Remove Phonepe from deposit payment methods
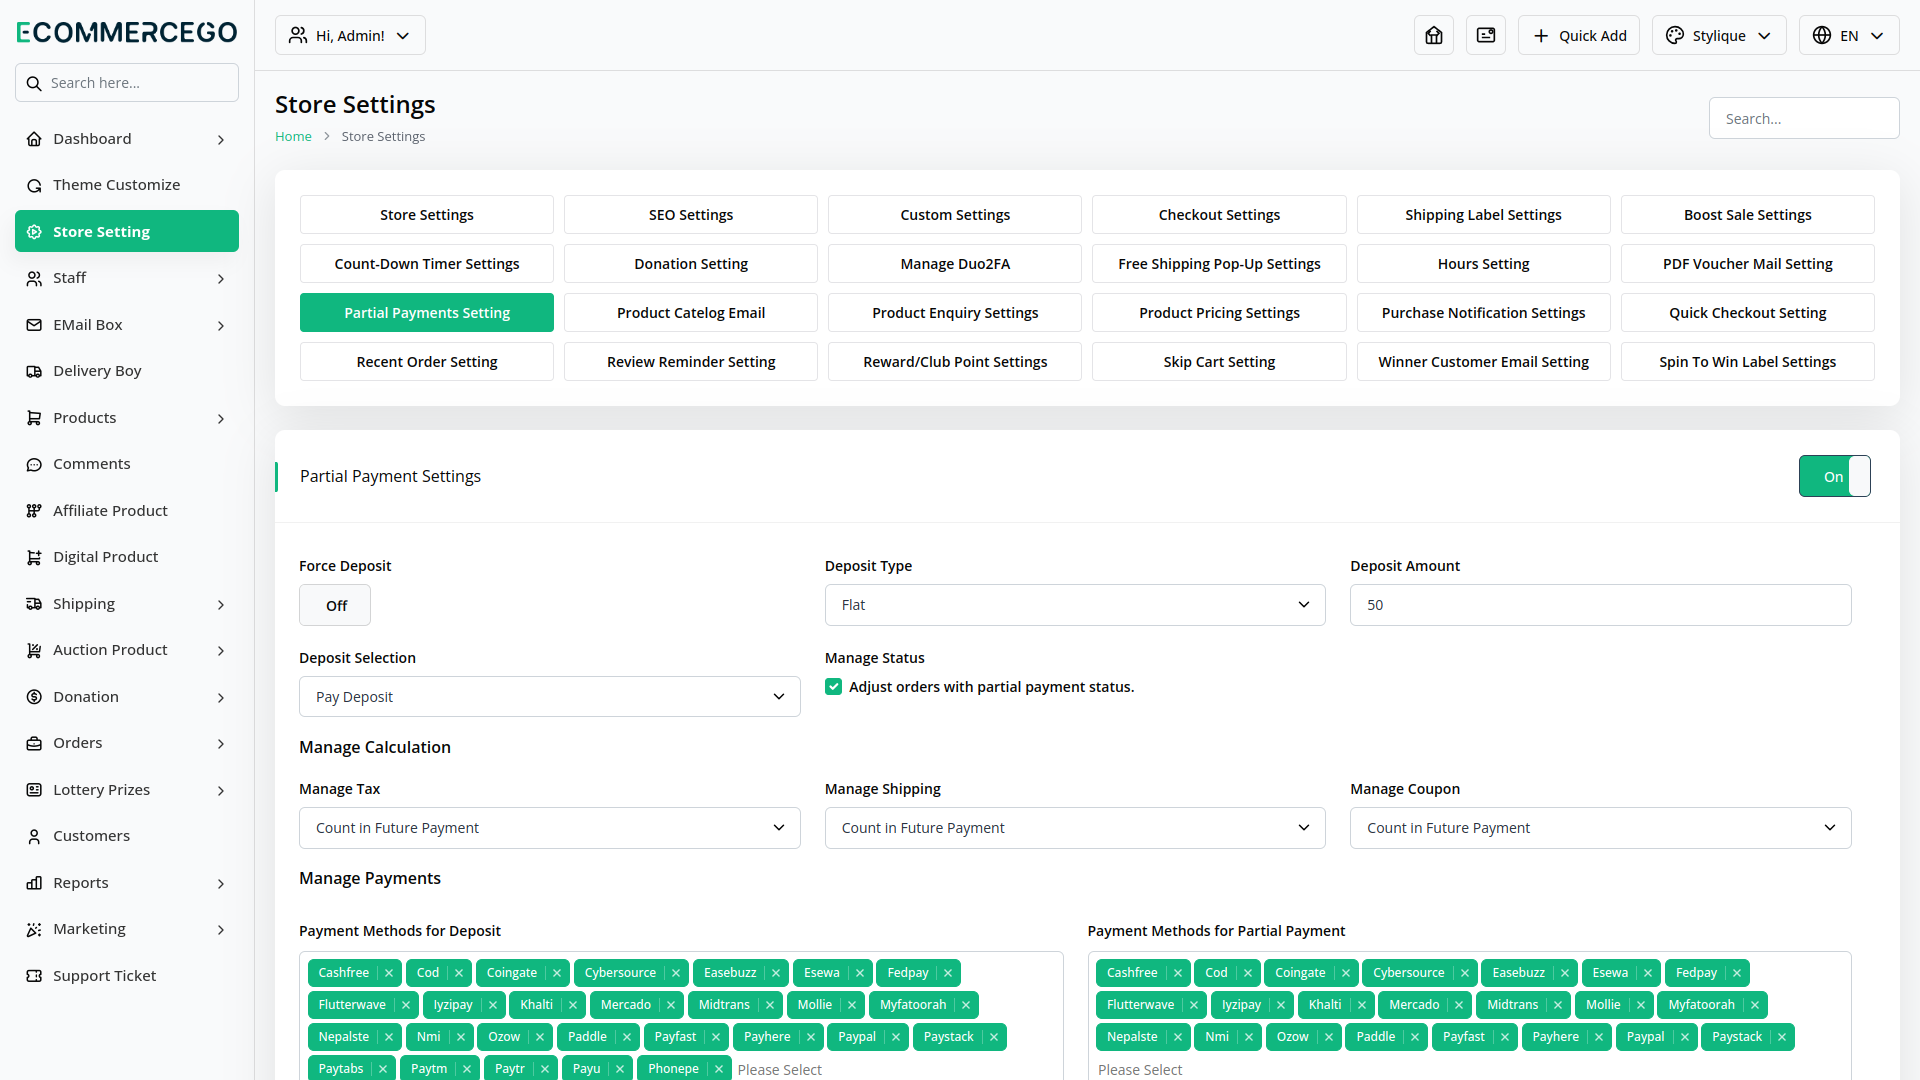The height and width of the screenshot is (1080, 1920). [x=719, y=1069]
